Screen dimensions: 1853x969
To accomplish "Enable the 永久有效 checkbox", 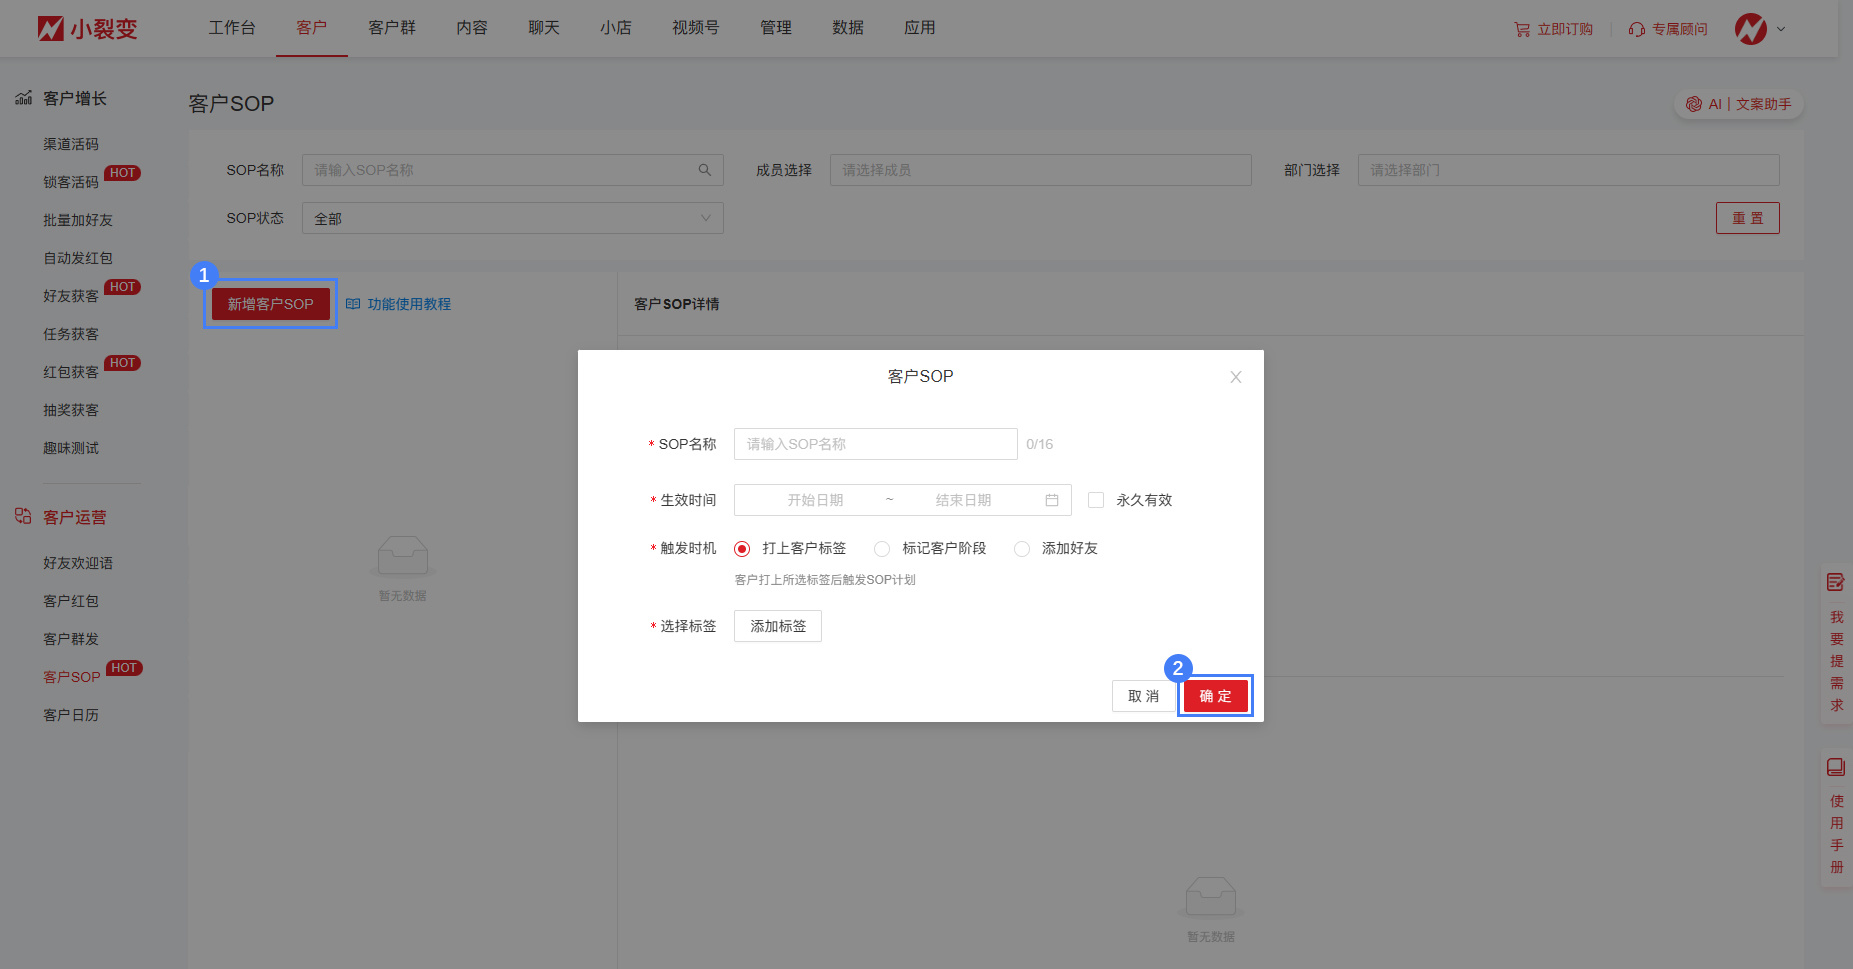I will [1096, 500].
